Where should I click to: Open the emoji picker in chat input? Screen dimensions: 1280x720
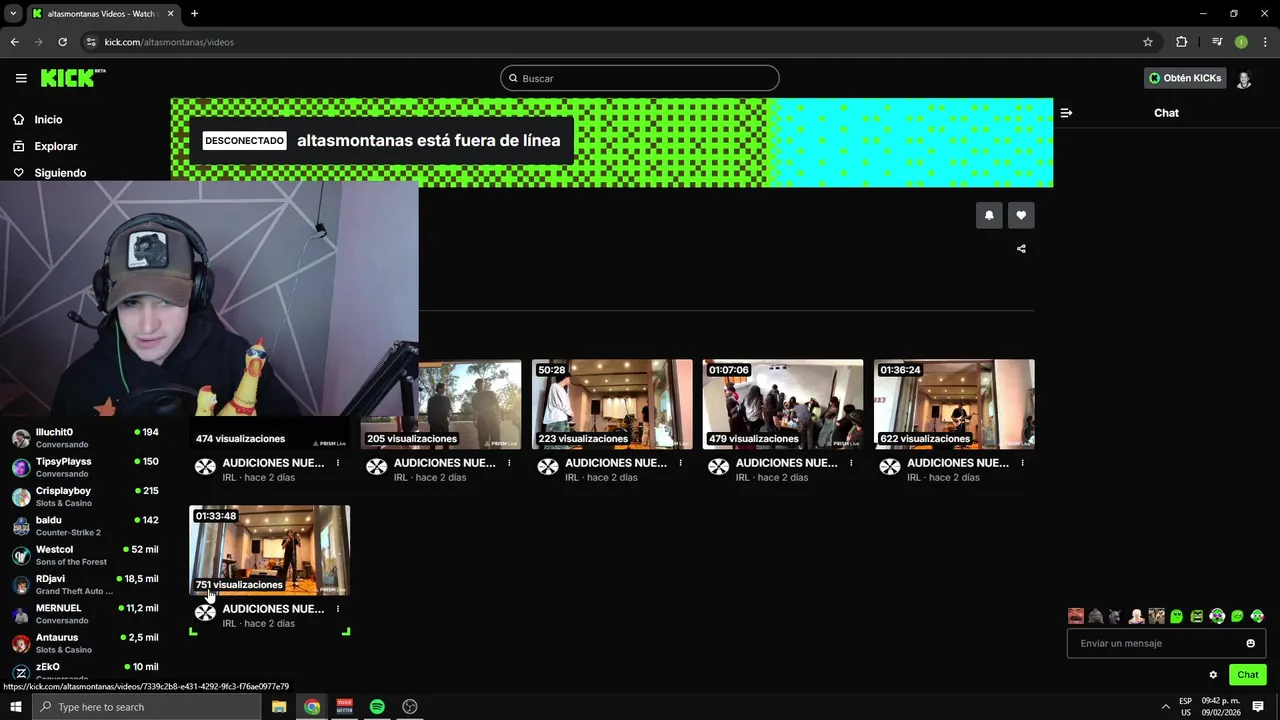[1250, 643]
